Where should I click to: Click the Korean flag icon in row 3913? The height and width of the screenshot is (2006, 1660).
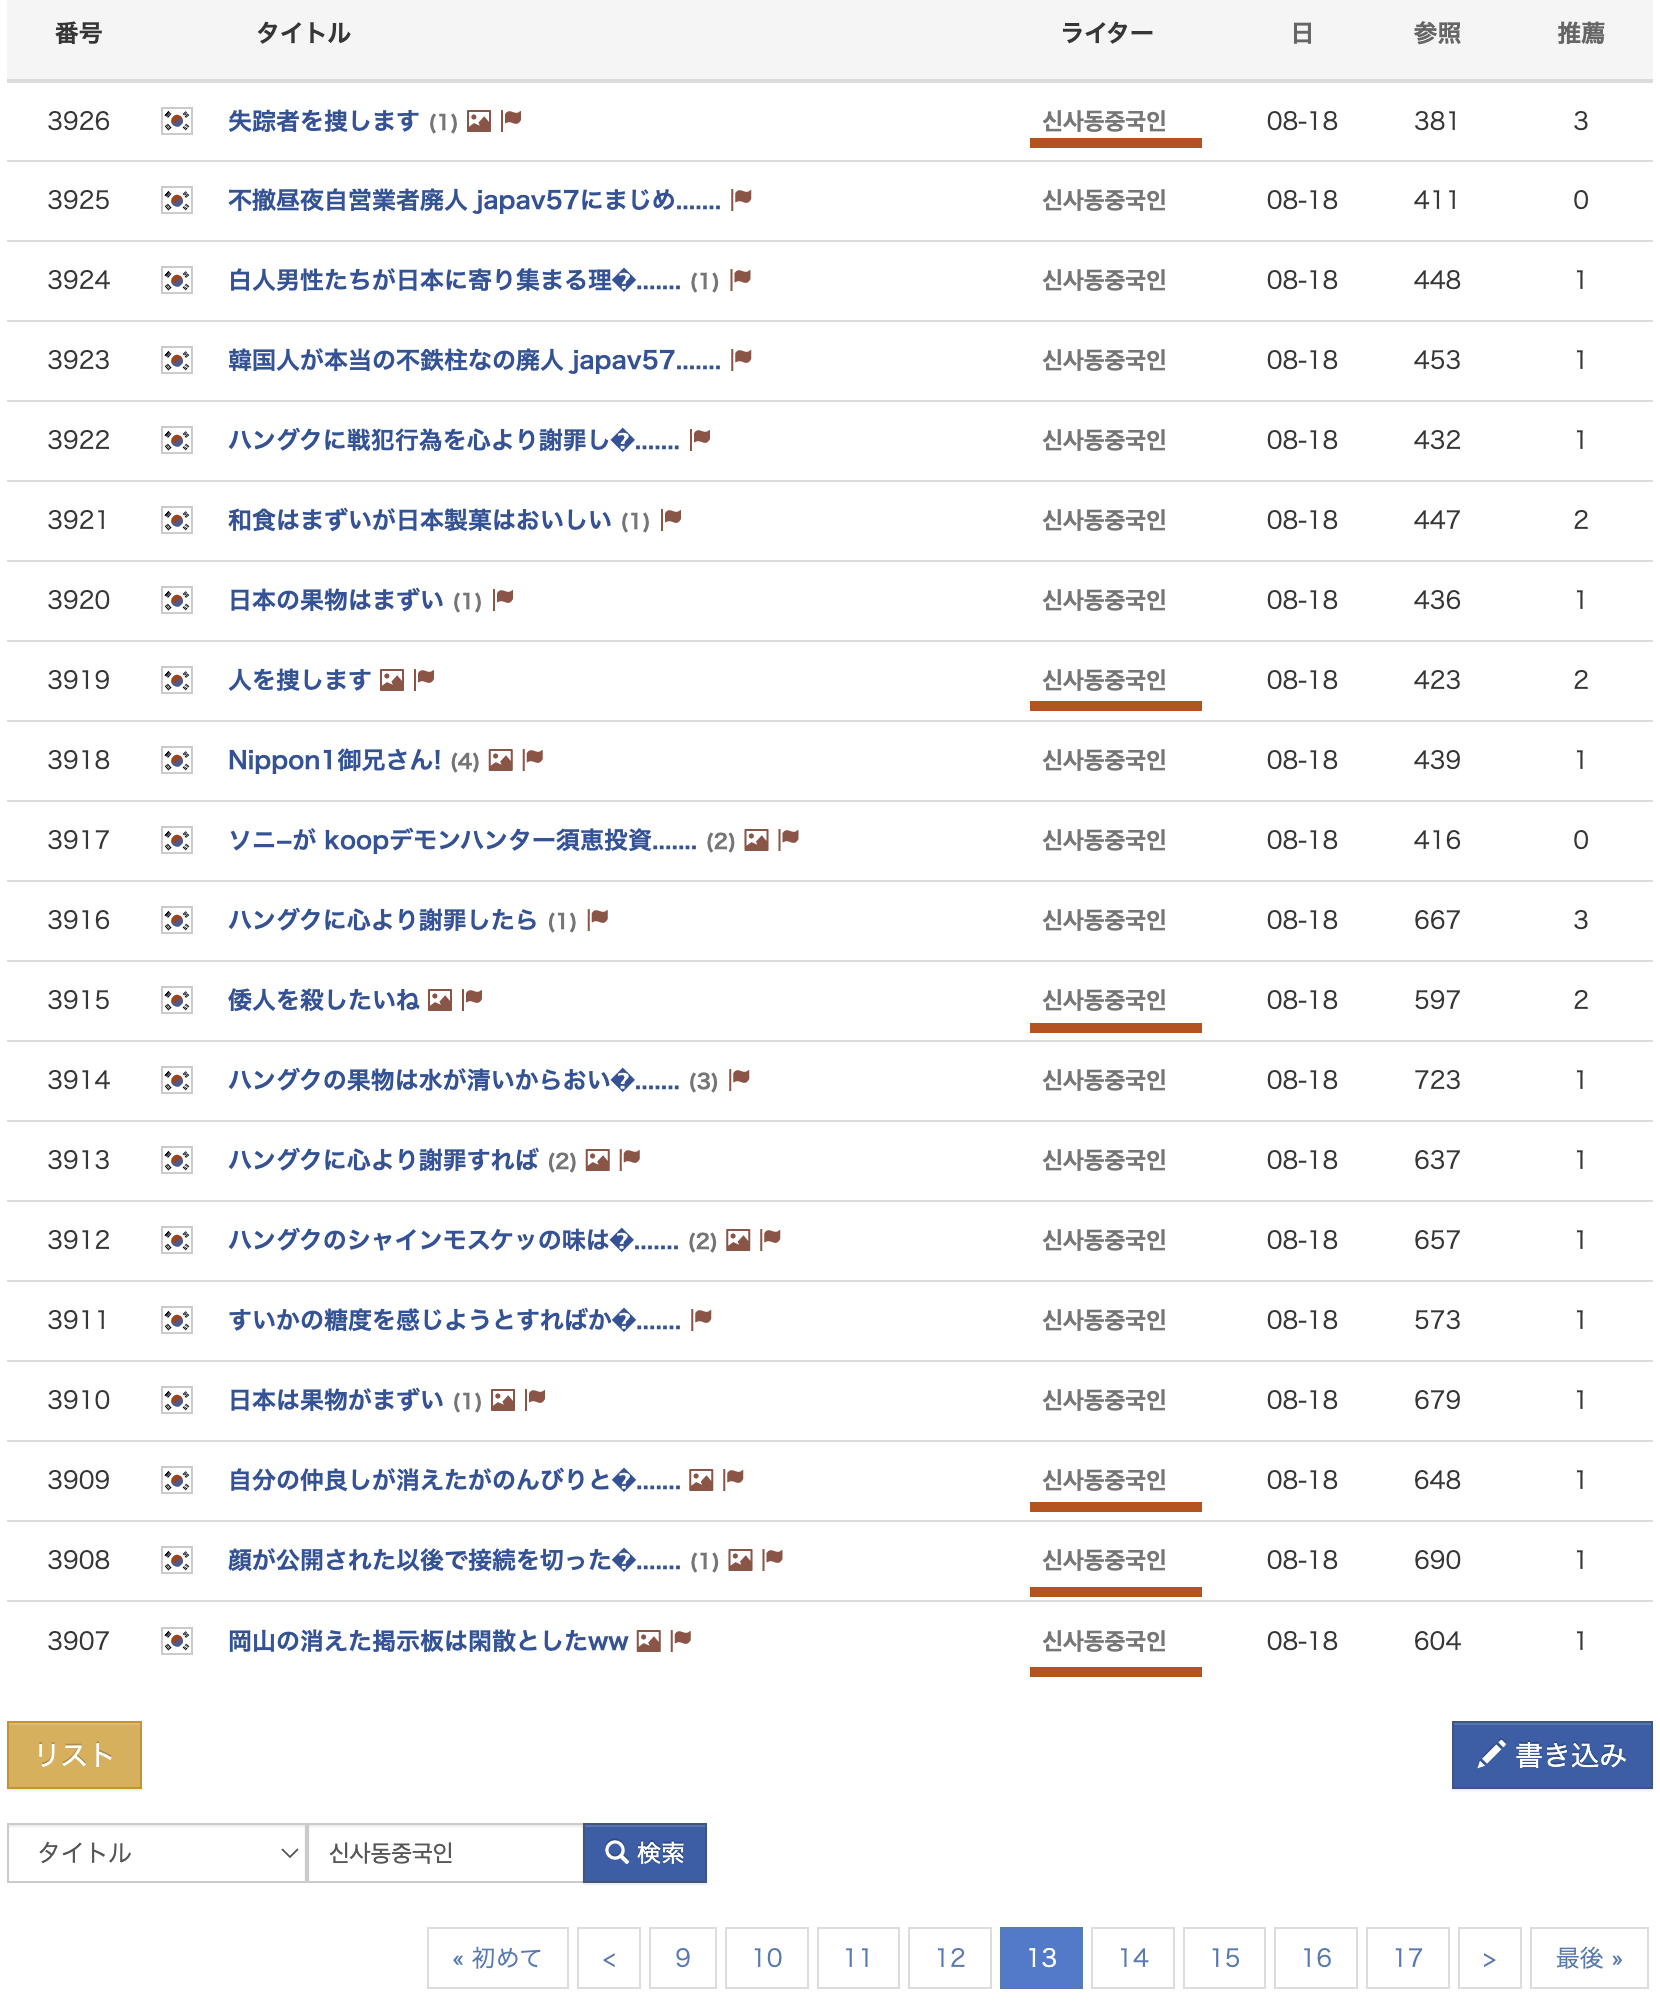pyautogui.click(x=177, y=1160)
